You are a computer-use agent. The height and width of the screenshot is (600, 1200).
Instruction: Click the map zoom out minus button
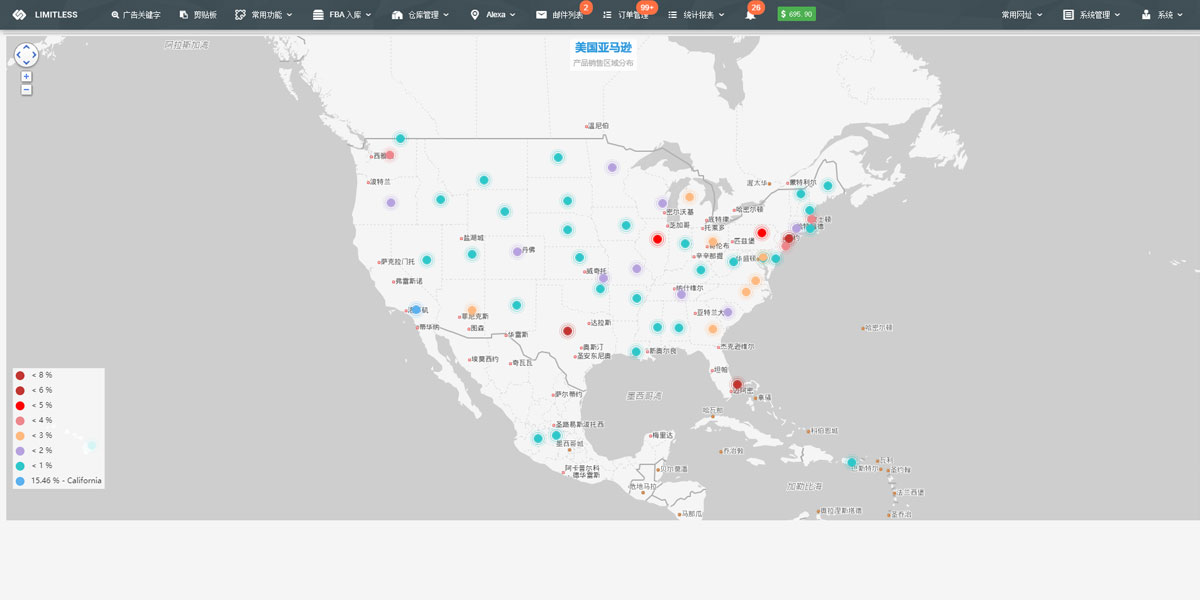[x=26, y=90]
